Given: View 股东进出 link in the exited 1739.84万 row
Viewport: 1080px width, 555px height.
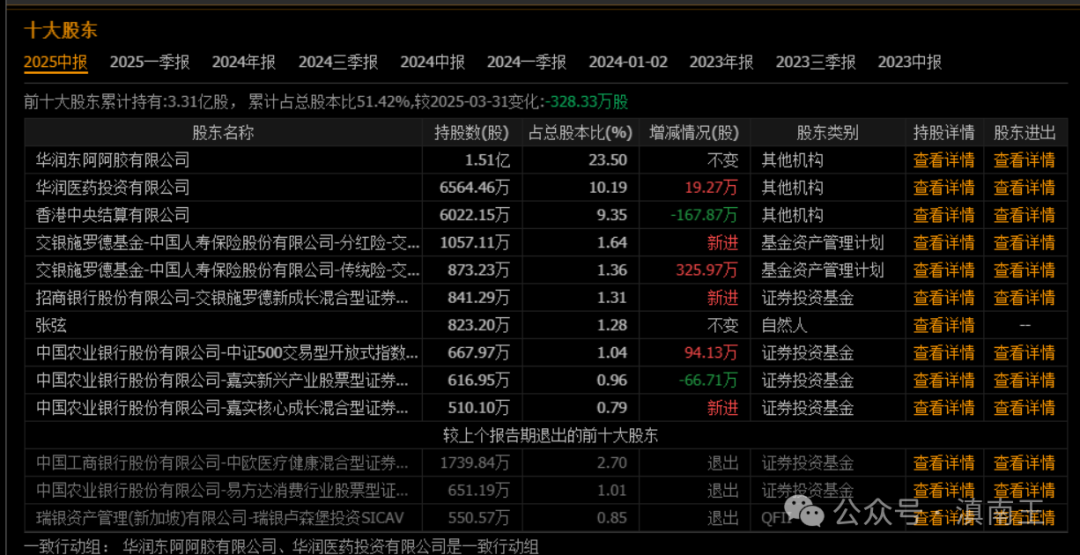Looking at the screenshot, I should 1024,463.
